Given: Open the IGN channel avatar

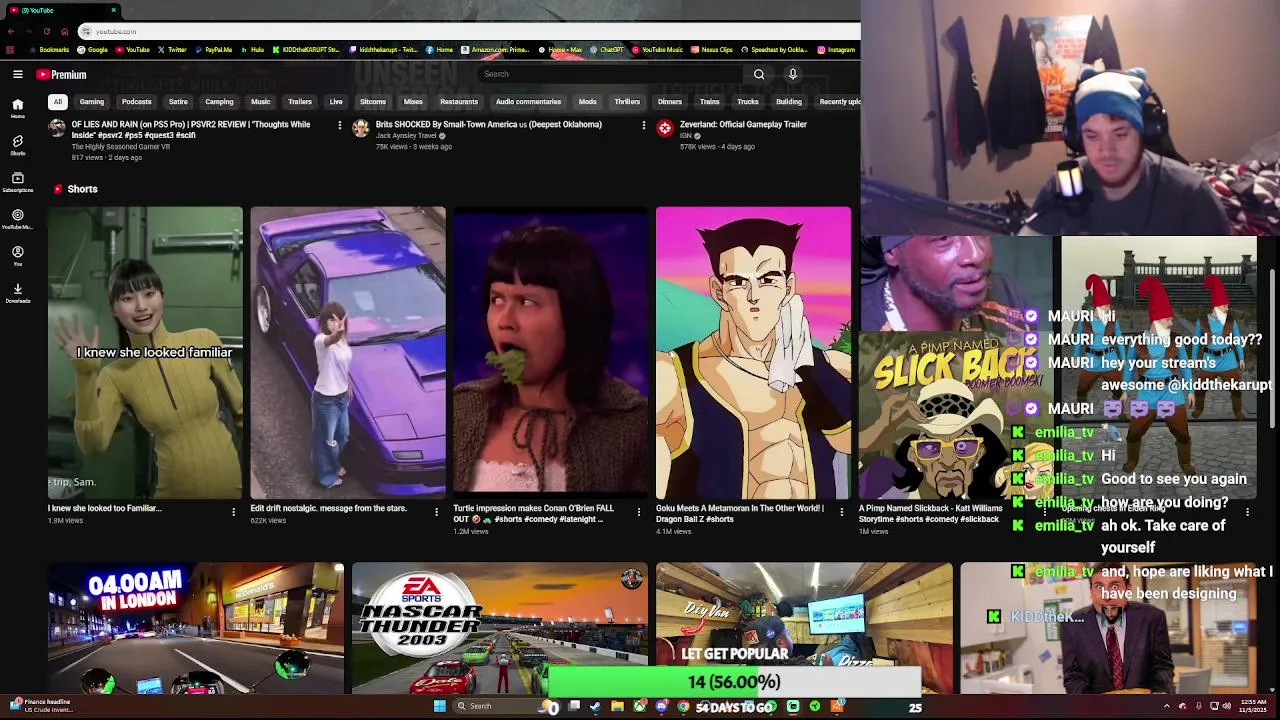Looking at the screenshot, I should click(x=665, y=128).
